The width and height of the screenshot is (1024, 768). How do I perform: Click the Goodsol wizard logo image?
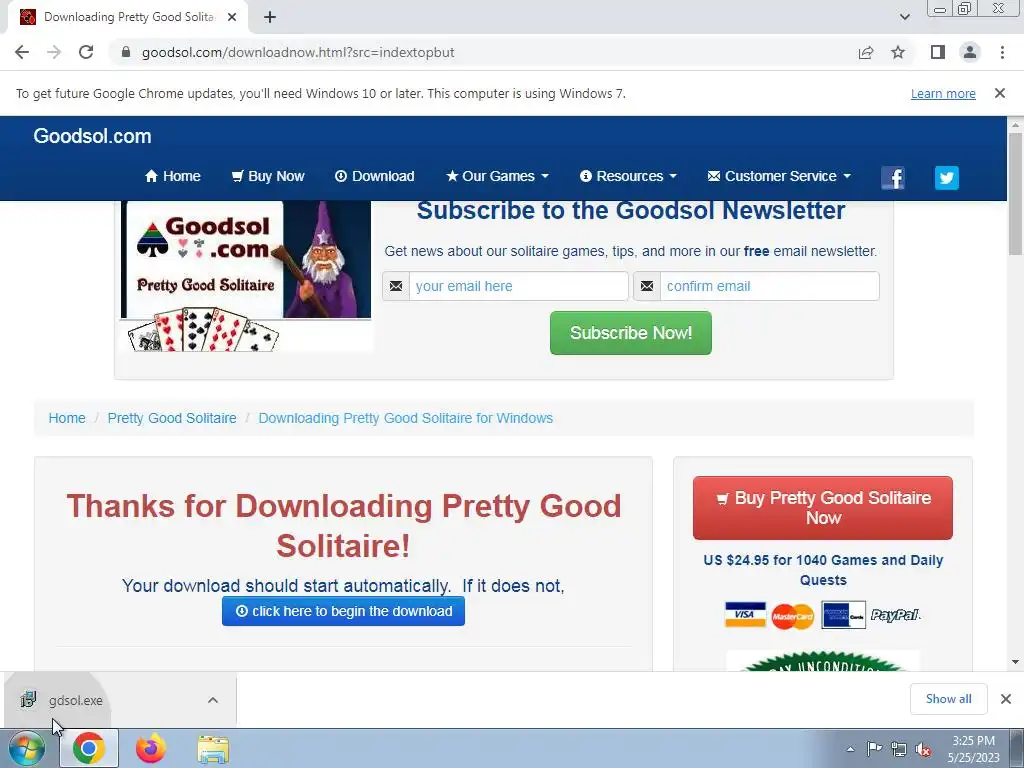(x=246, y=276)
